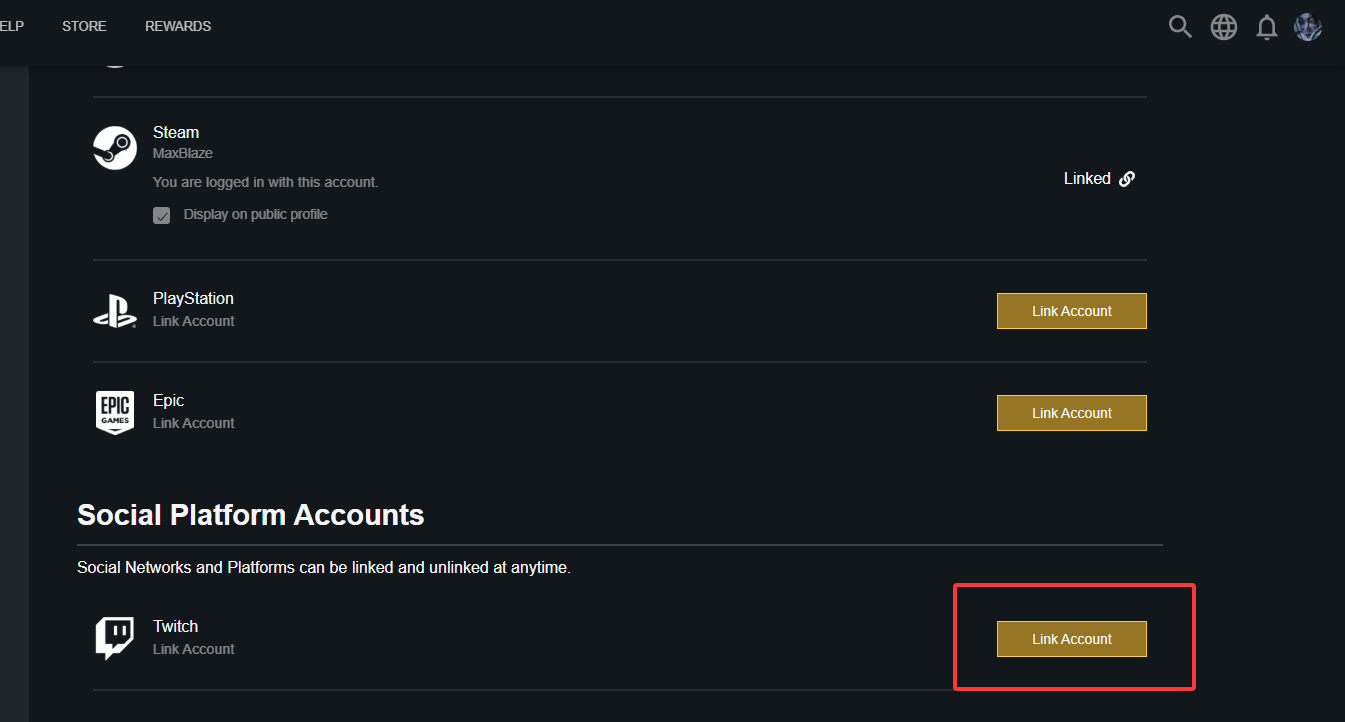Open the notifications bell

(1267, 27)
